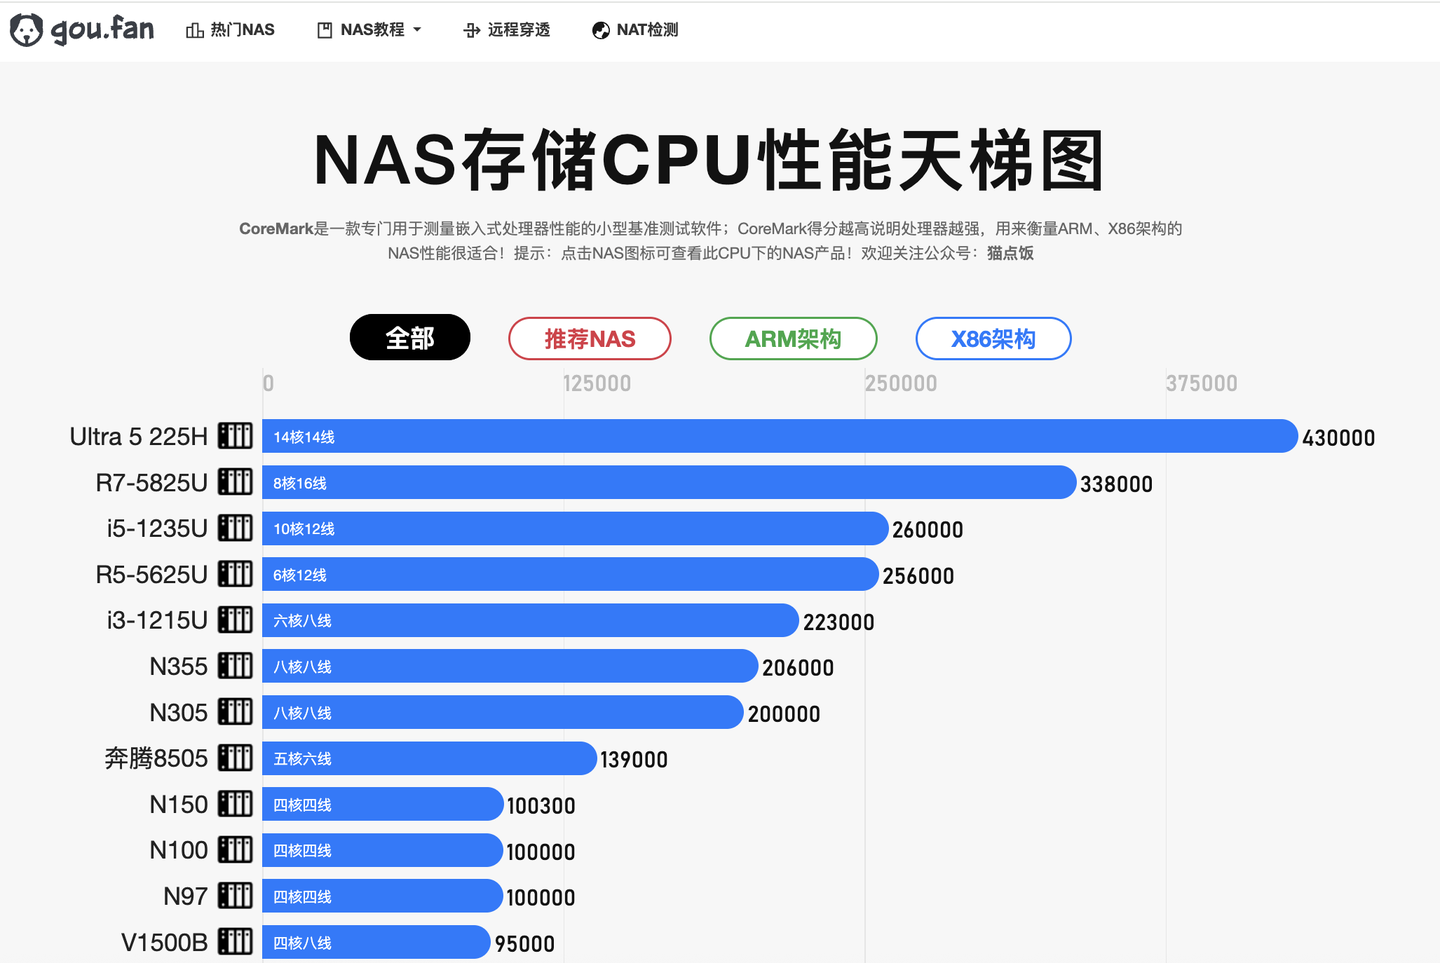The width and height of the screenshot is (1440, 963).
Task: Click the Ultra 5 225H label
Action: (x=139, y=436)
